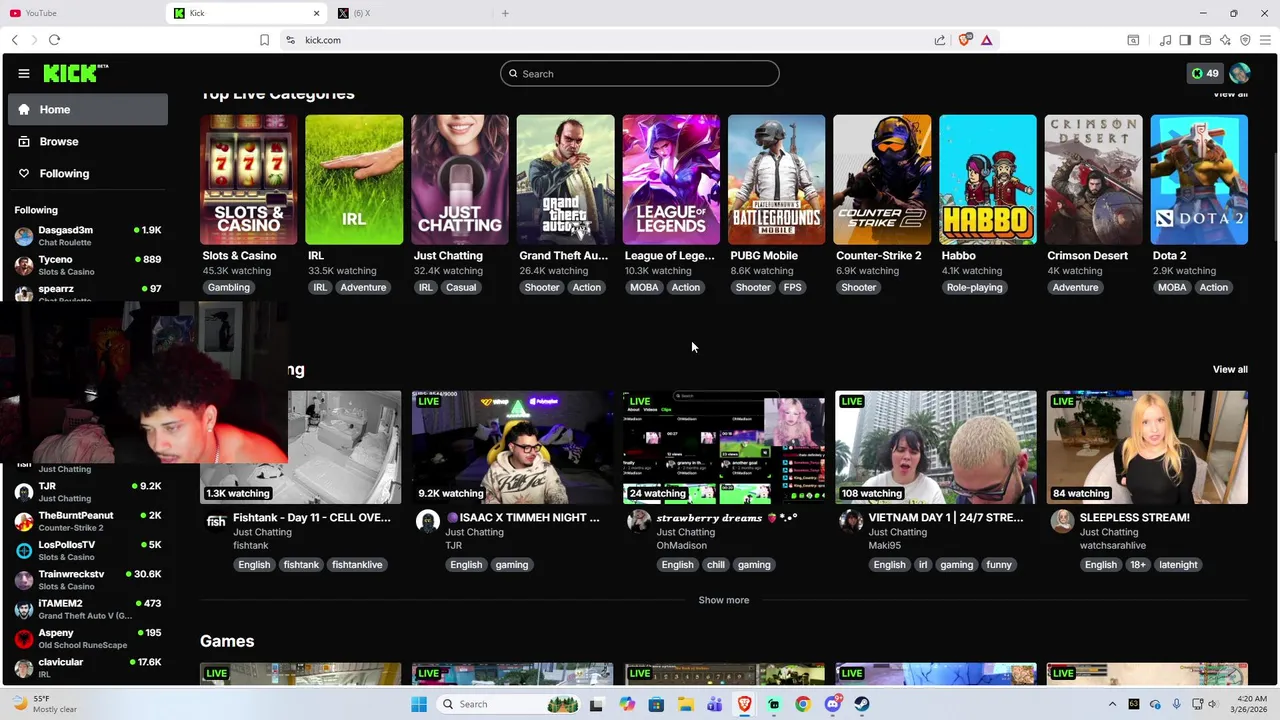The height and width of the screenshot is (720, 1280).
Task: Click the share page icon in address bar
Action: [x=940, y=40]
